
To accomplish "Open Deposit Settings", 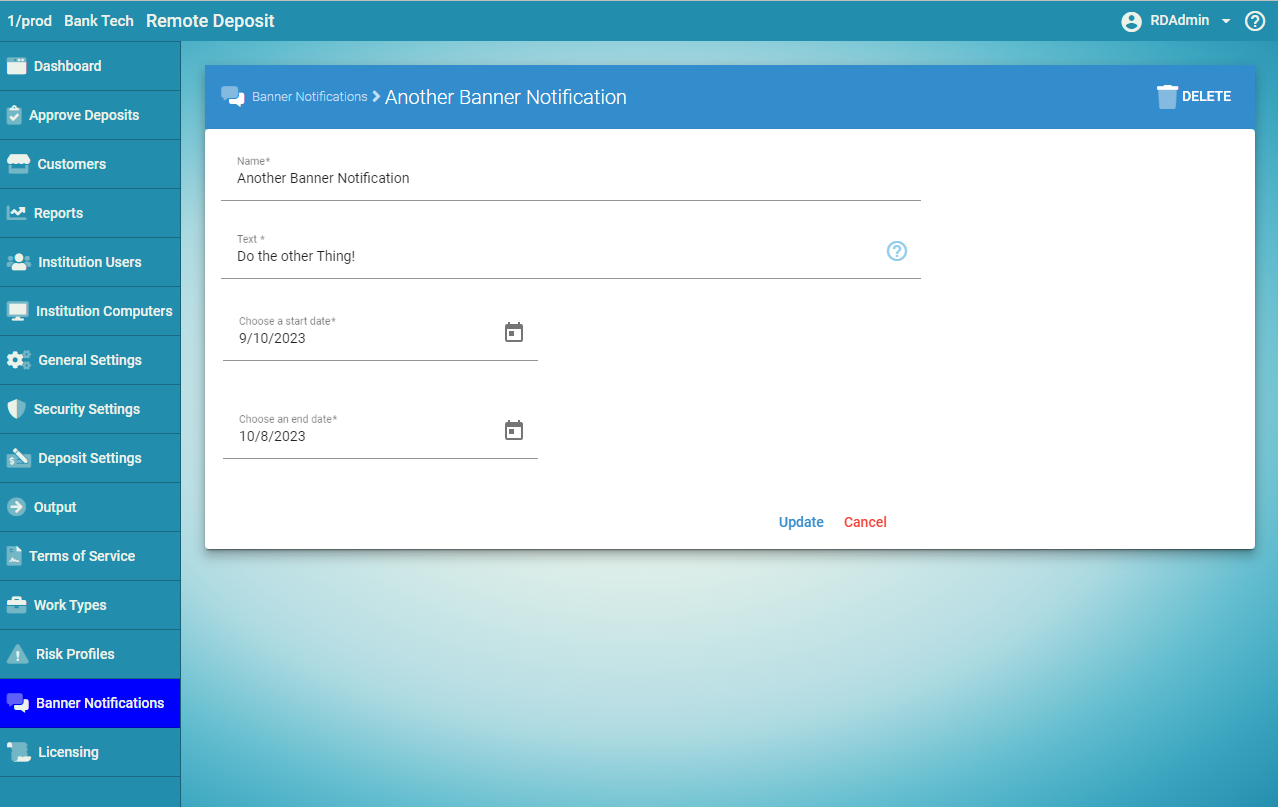I will [x=90, y=458].
